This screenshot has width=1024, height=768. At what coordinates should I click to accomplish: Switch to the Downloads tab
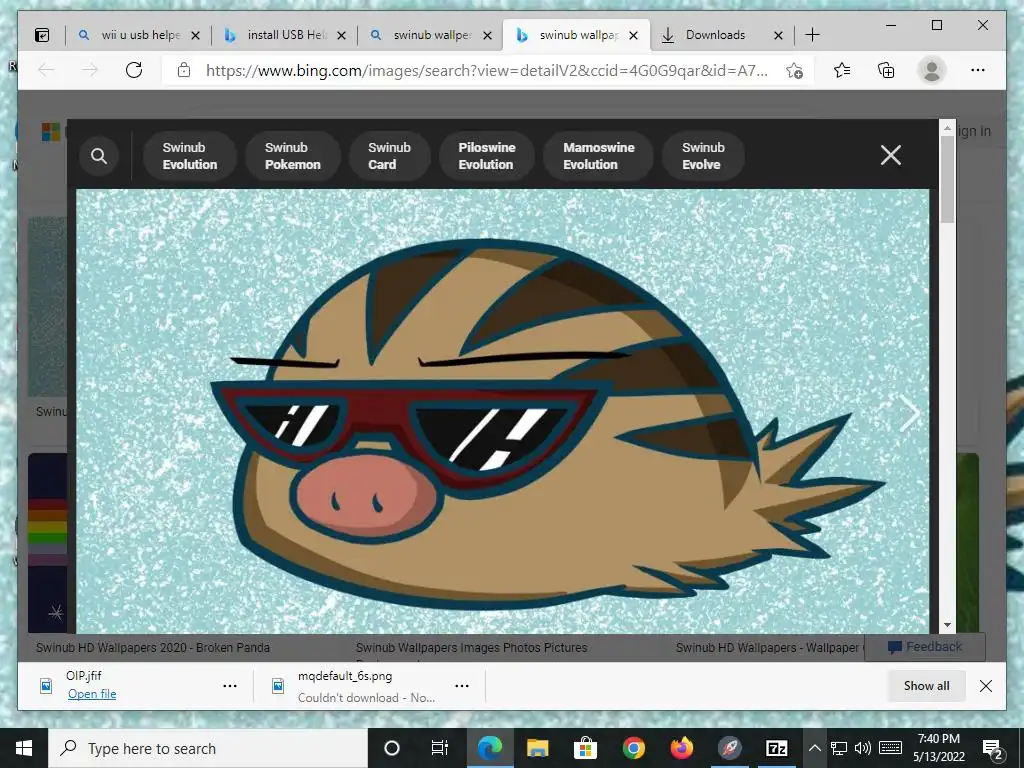point(715,35)
